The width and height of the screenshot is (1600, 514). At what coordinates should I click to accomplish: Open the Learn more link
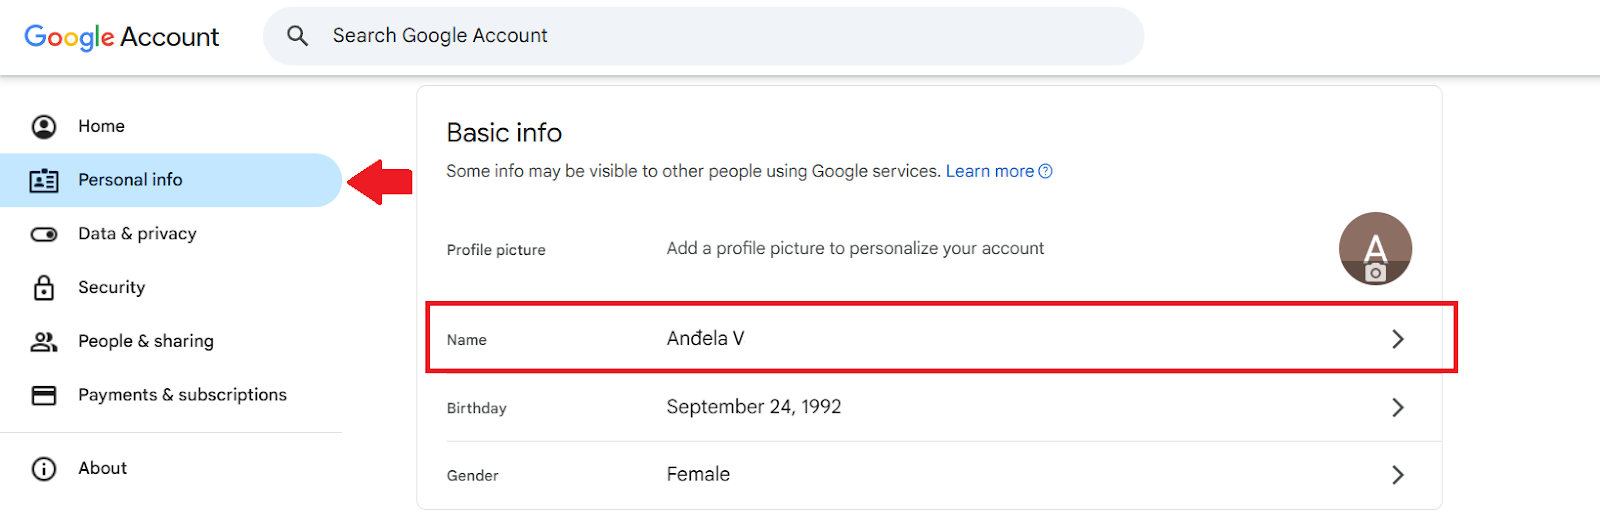coord(989,171)
